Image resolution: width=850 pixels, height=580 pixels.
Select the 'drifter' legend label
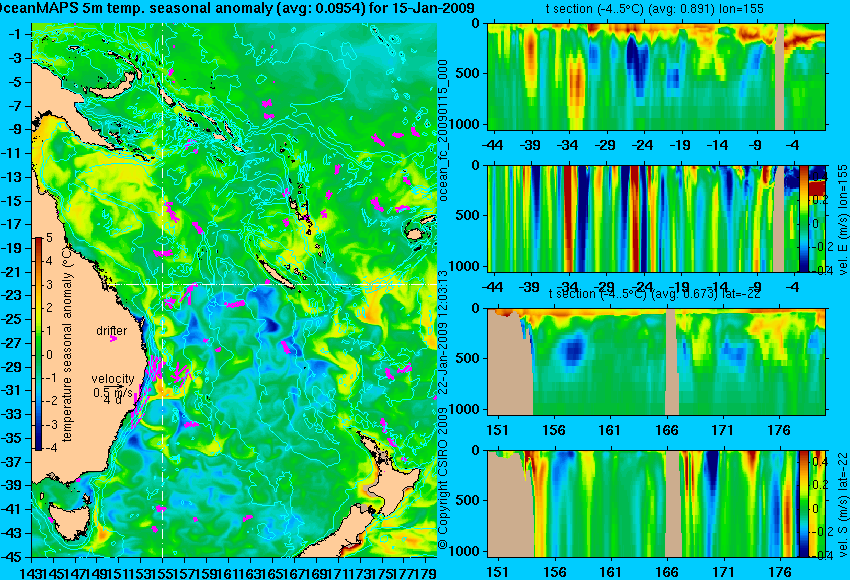pos(112,331)
